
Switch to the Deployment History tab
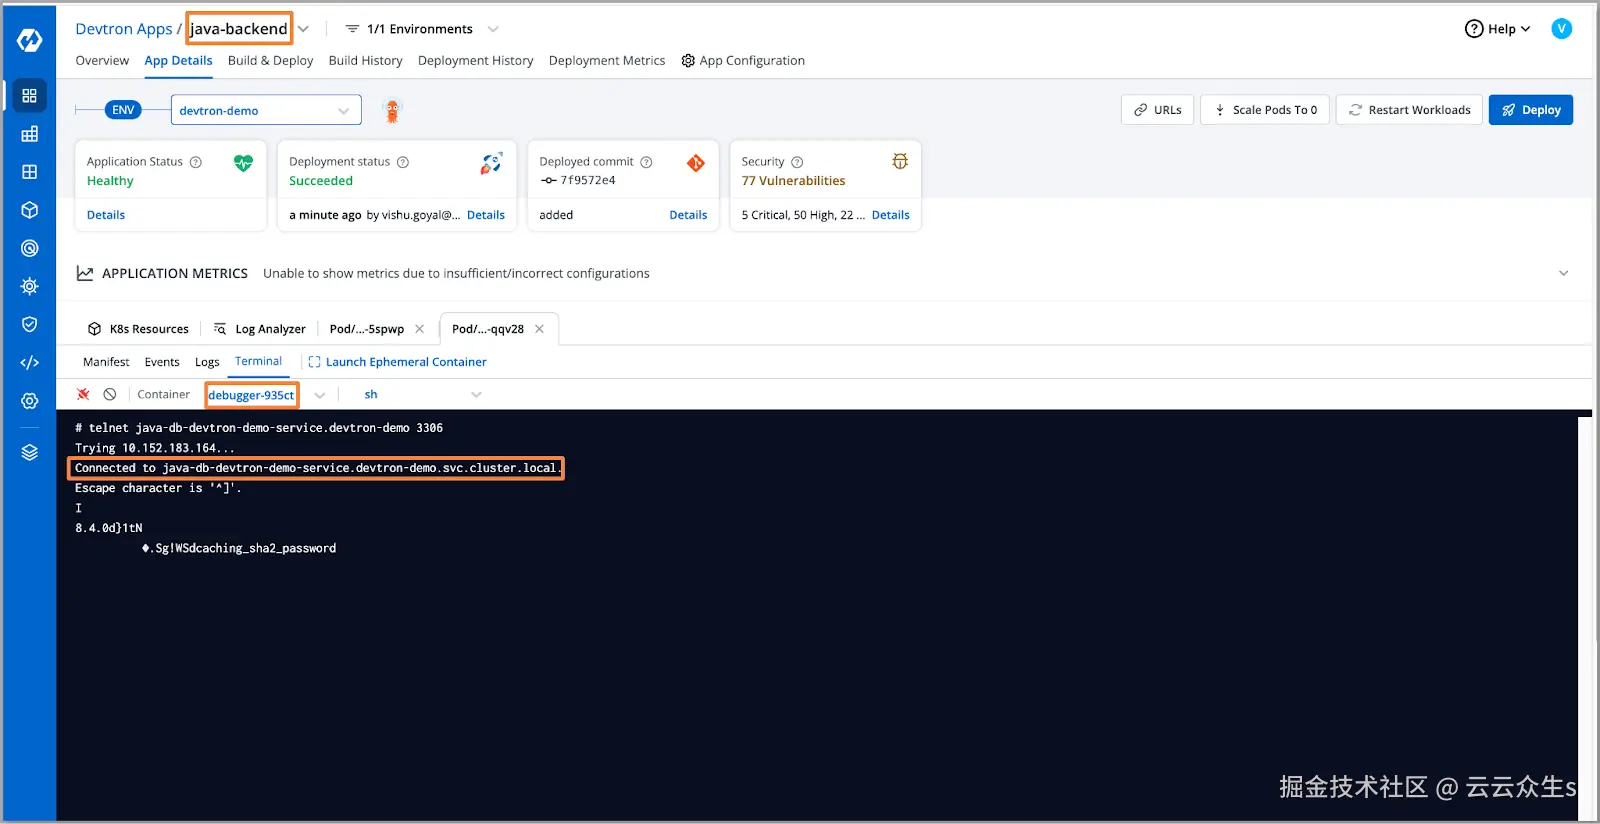[475, 60]
